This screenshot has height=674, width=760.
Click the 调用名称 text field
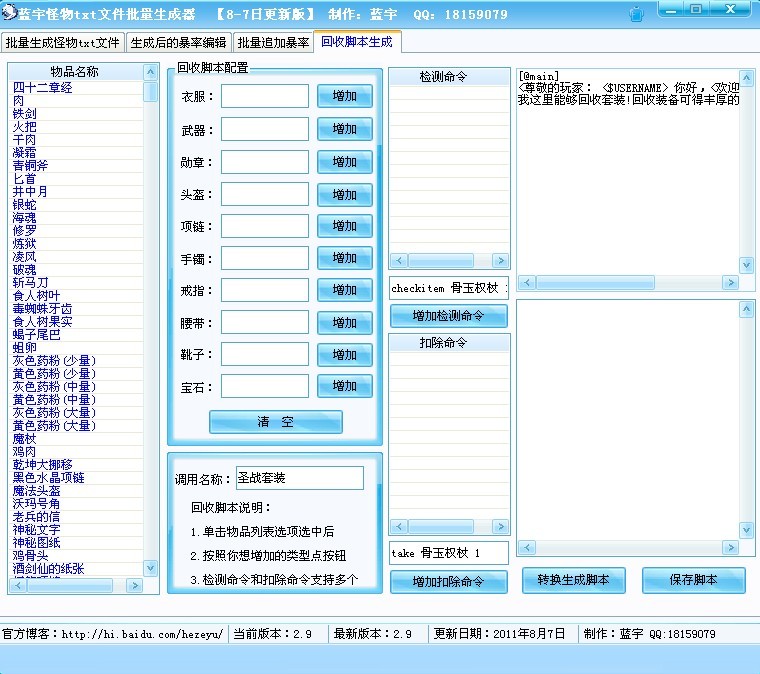pyautogui.click(x=300, y=478)
